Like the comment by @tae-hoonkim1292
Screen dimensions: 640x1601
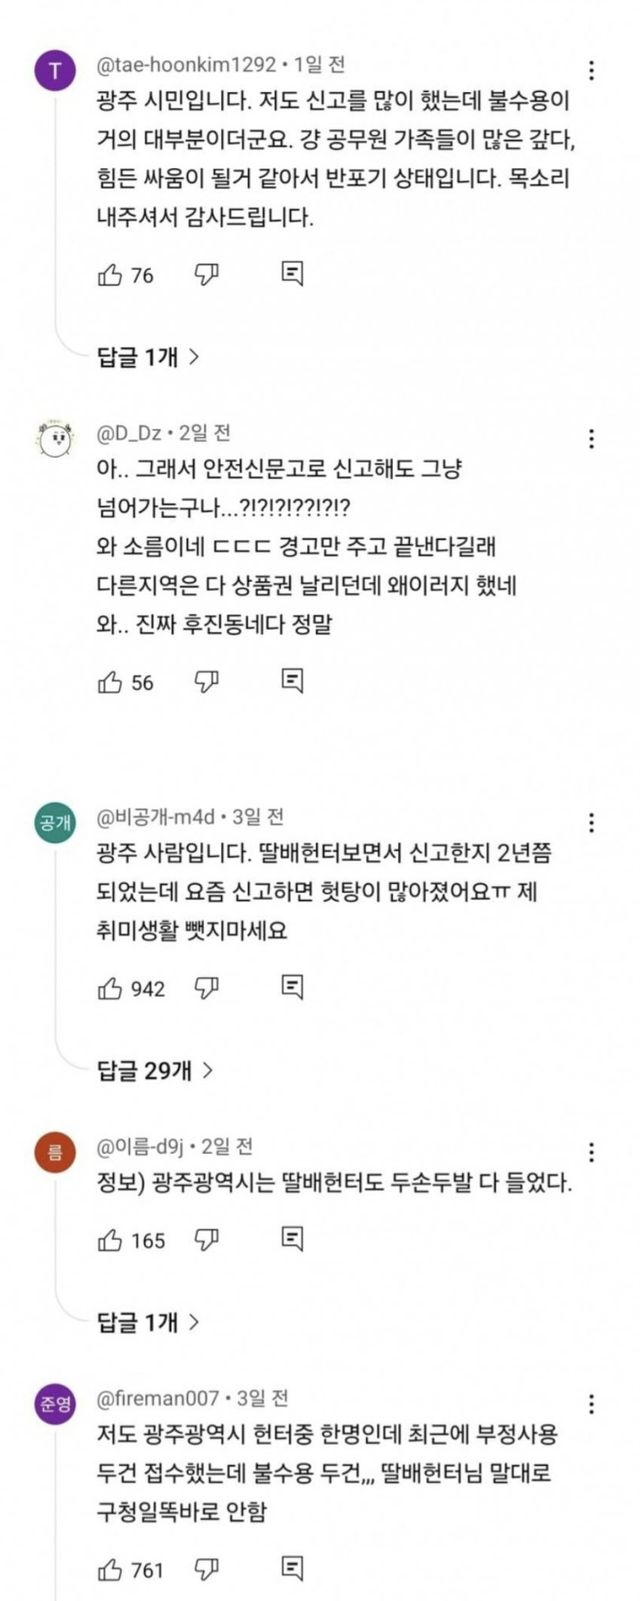point(110,275)
